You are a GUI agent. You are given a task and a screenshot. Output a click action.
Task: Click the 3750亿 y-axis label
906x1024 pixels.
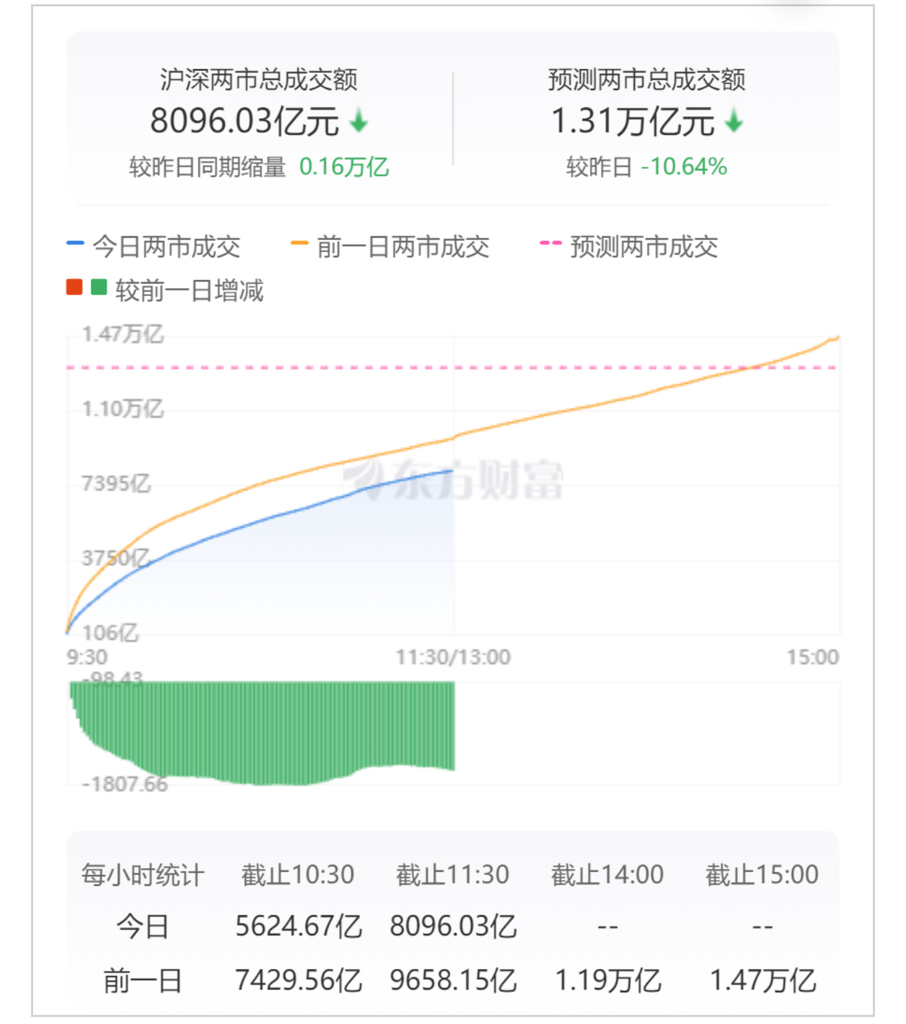pos(116,558)
